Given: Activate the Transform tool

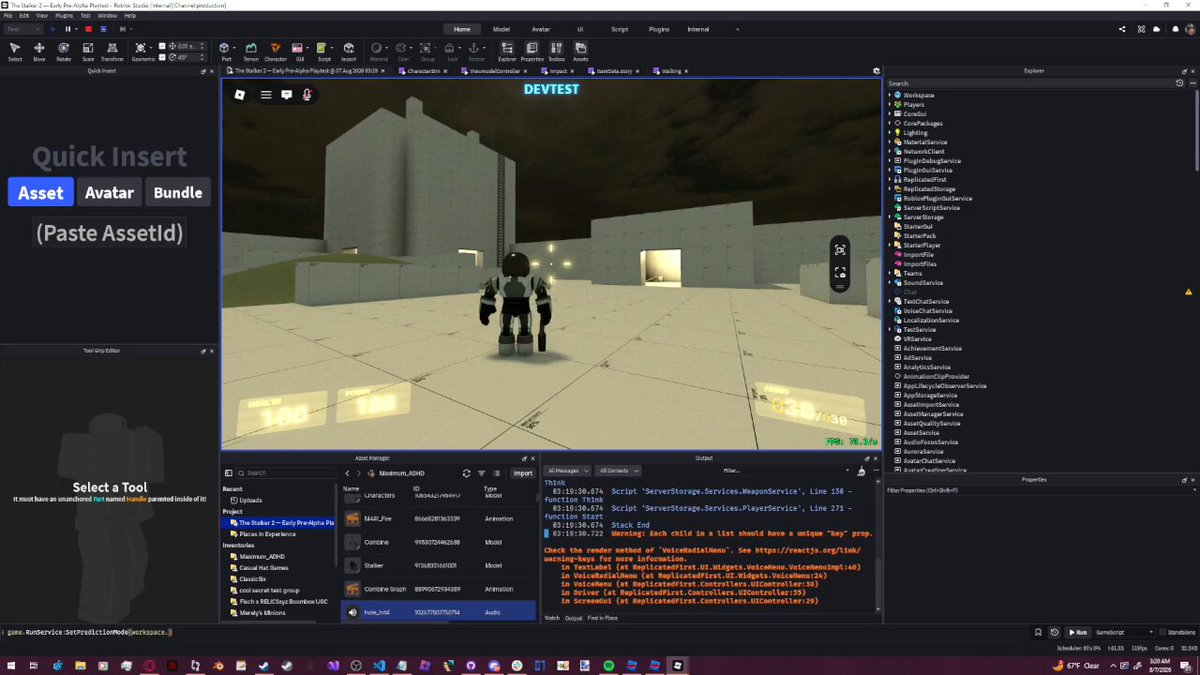Looking at the screenshot, I should tap(114, 51).
